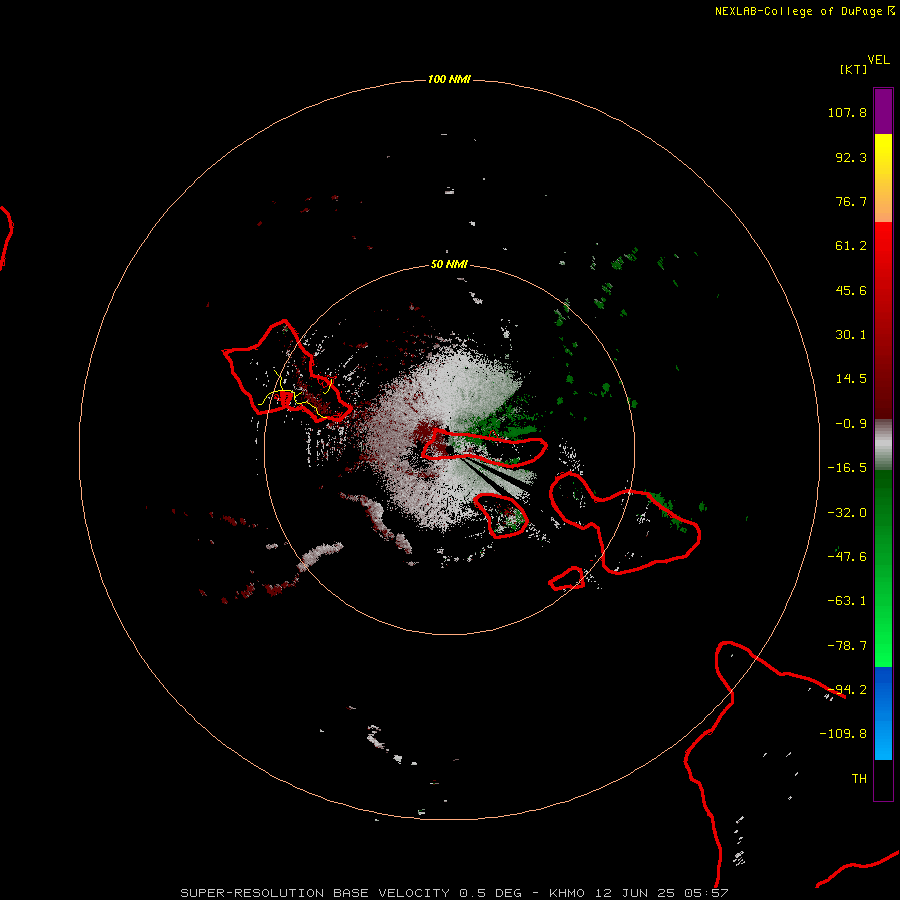Click the VEL legend title
Image resolution: width=900 pixels, height=900 pixels.
click(x=878, y=60)
